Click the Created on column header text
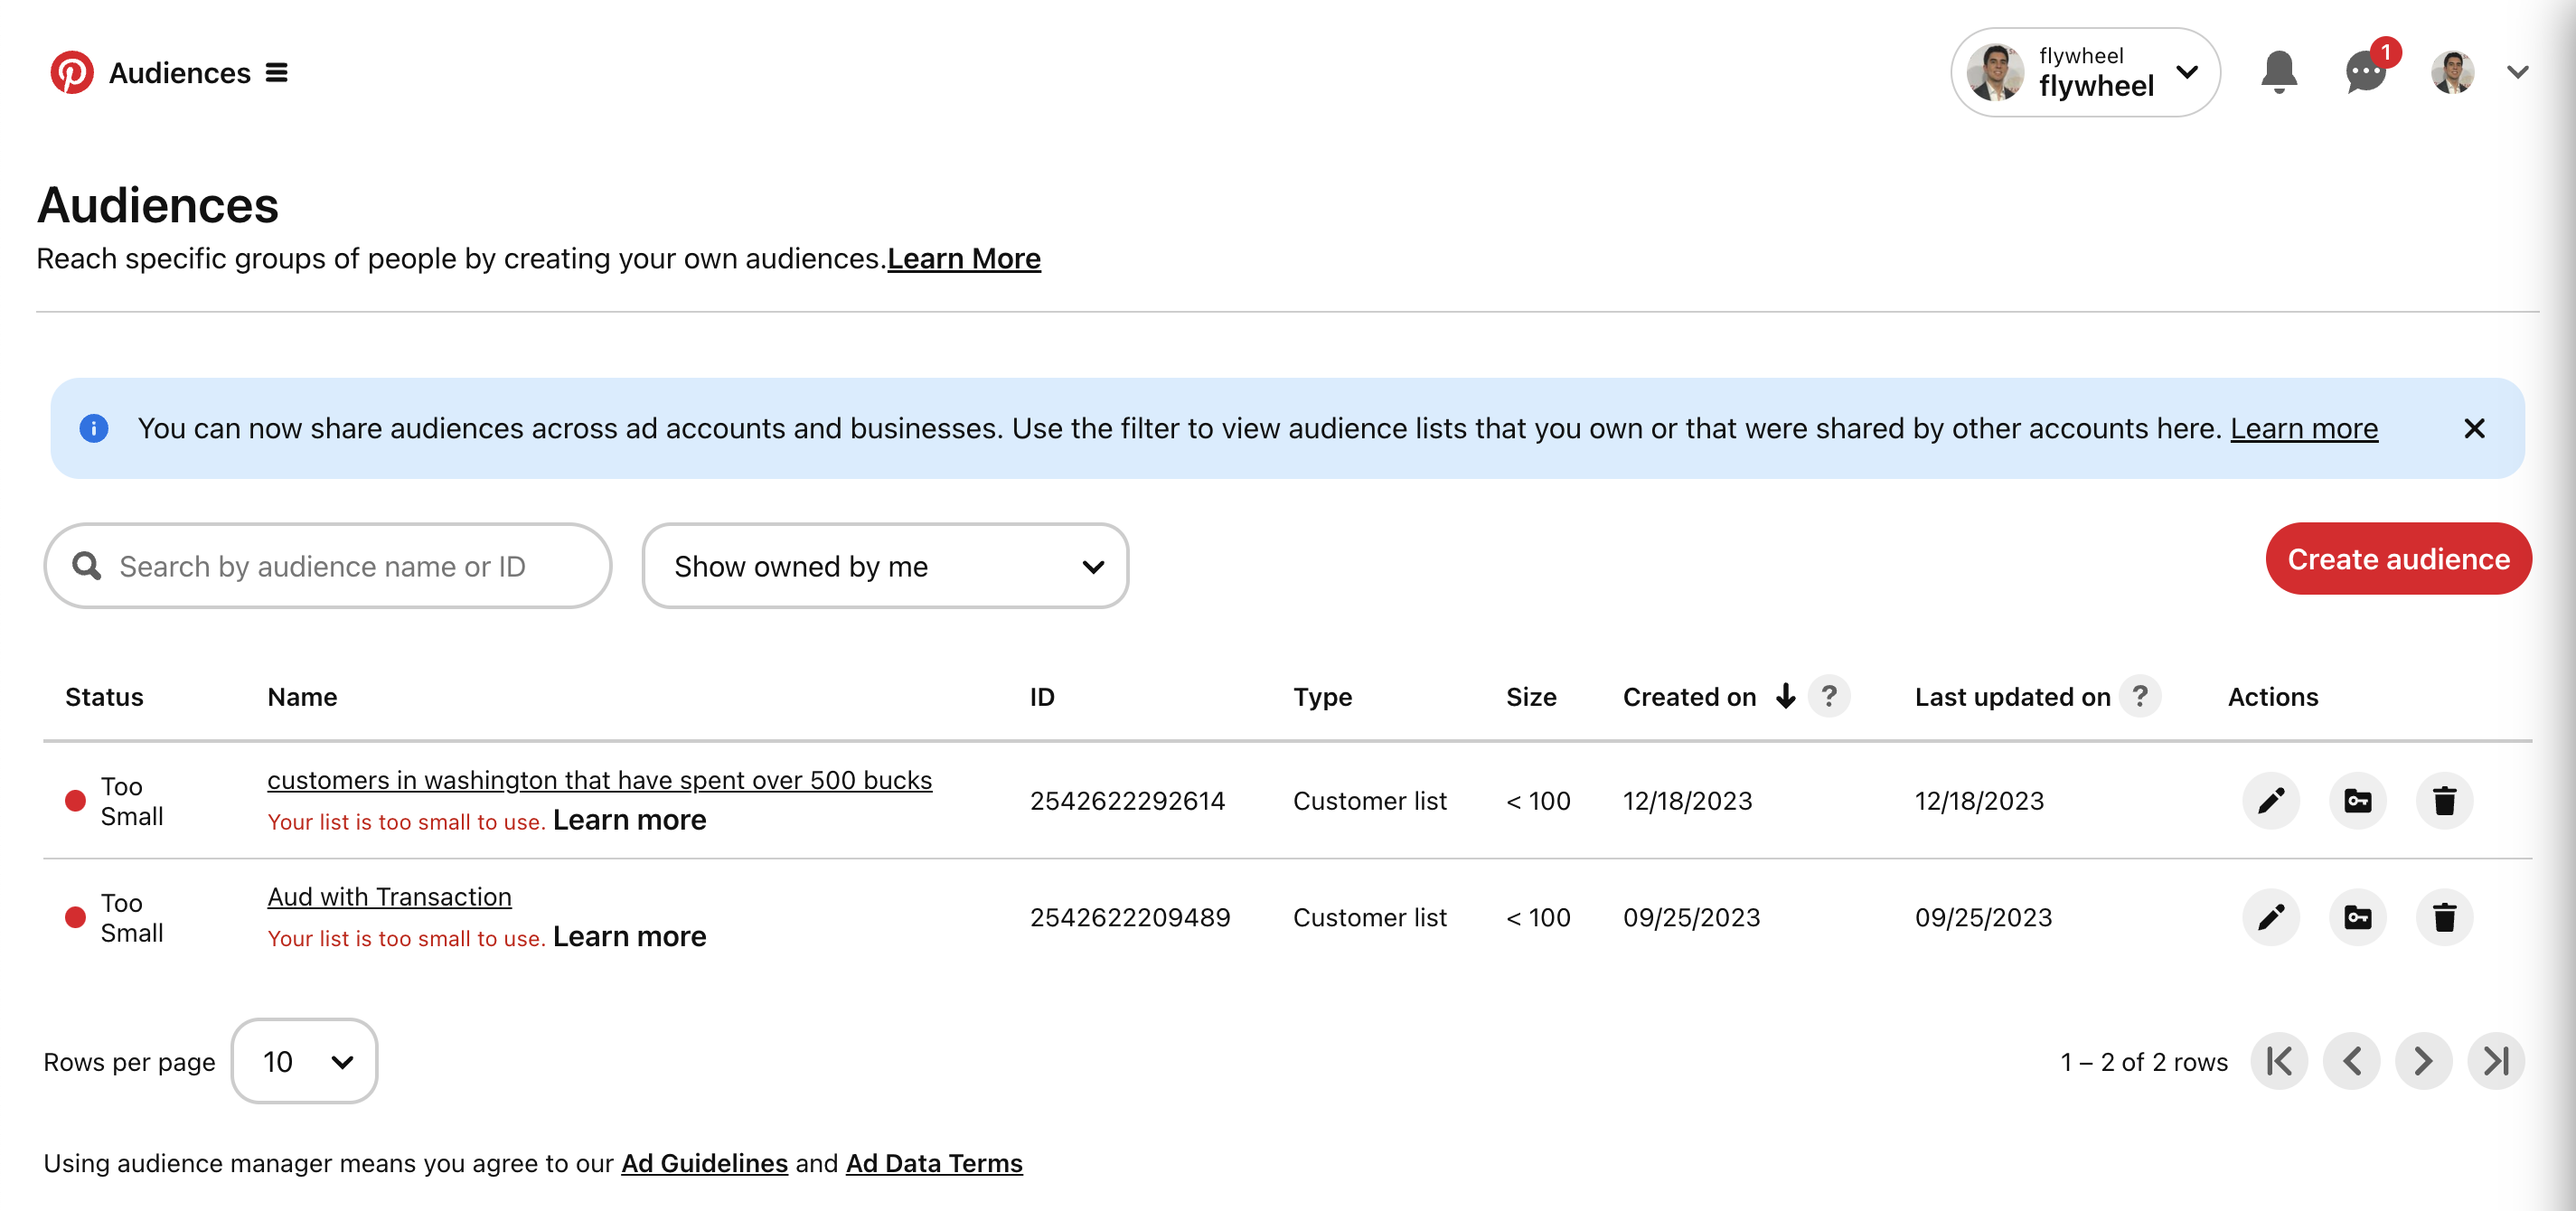The image size is (2576, 1211). point(1689,697)
